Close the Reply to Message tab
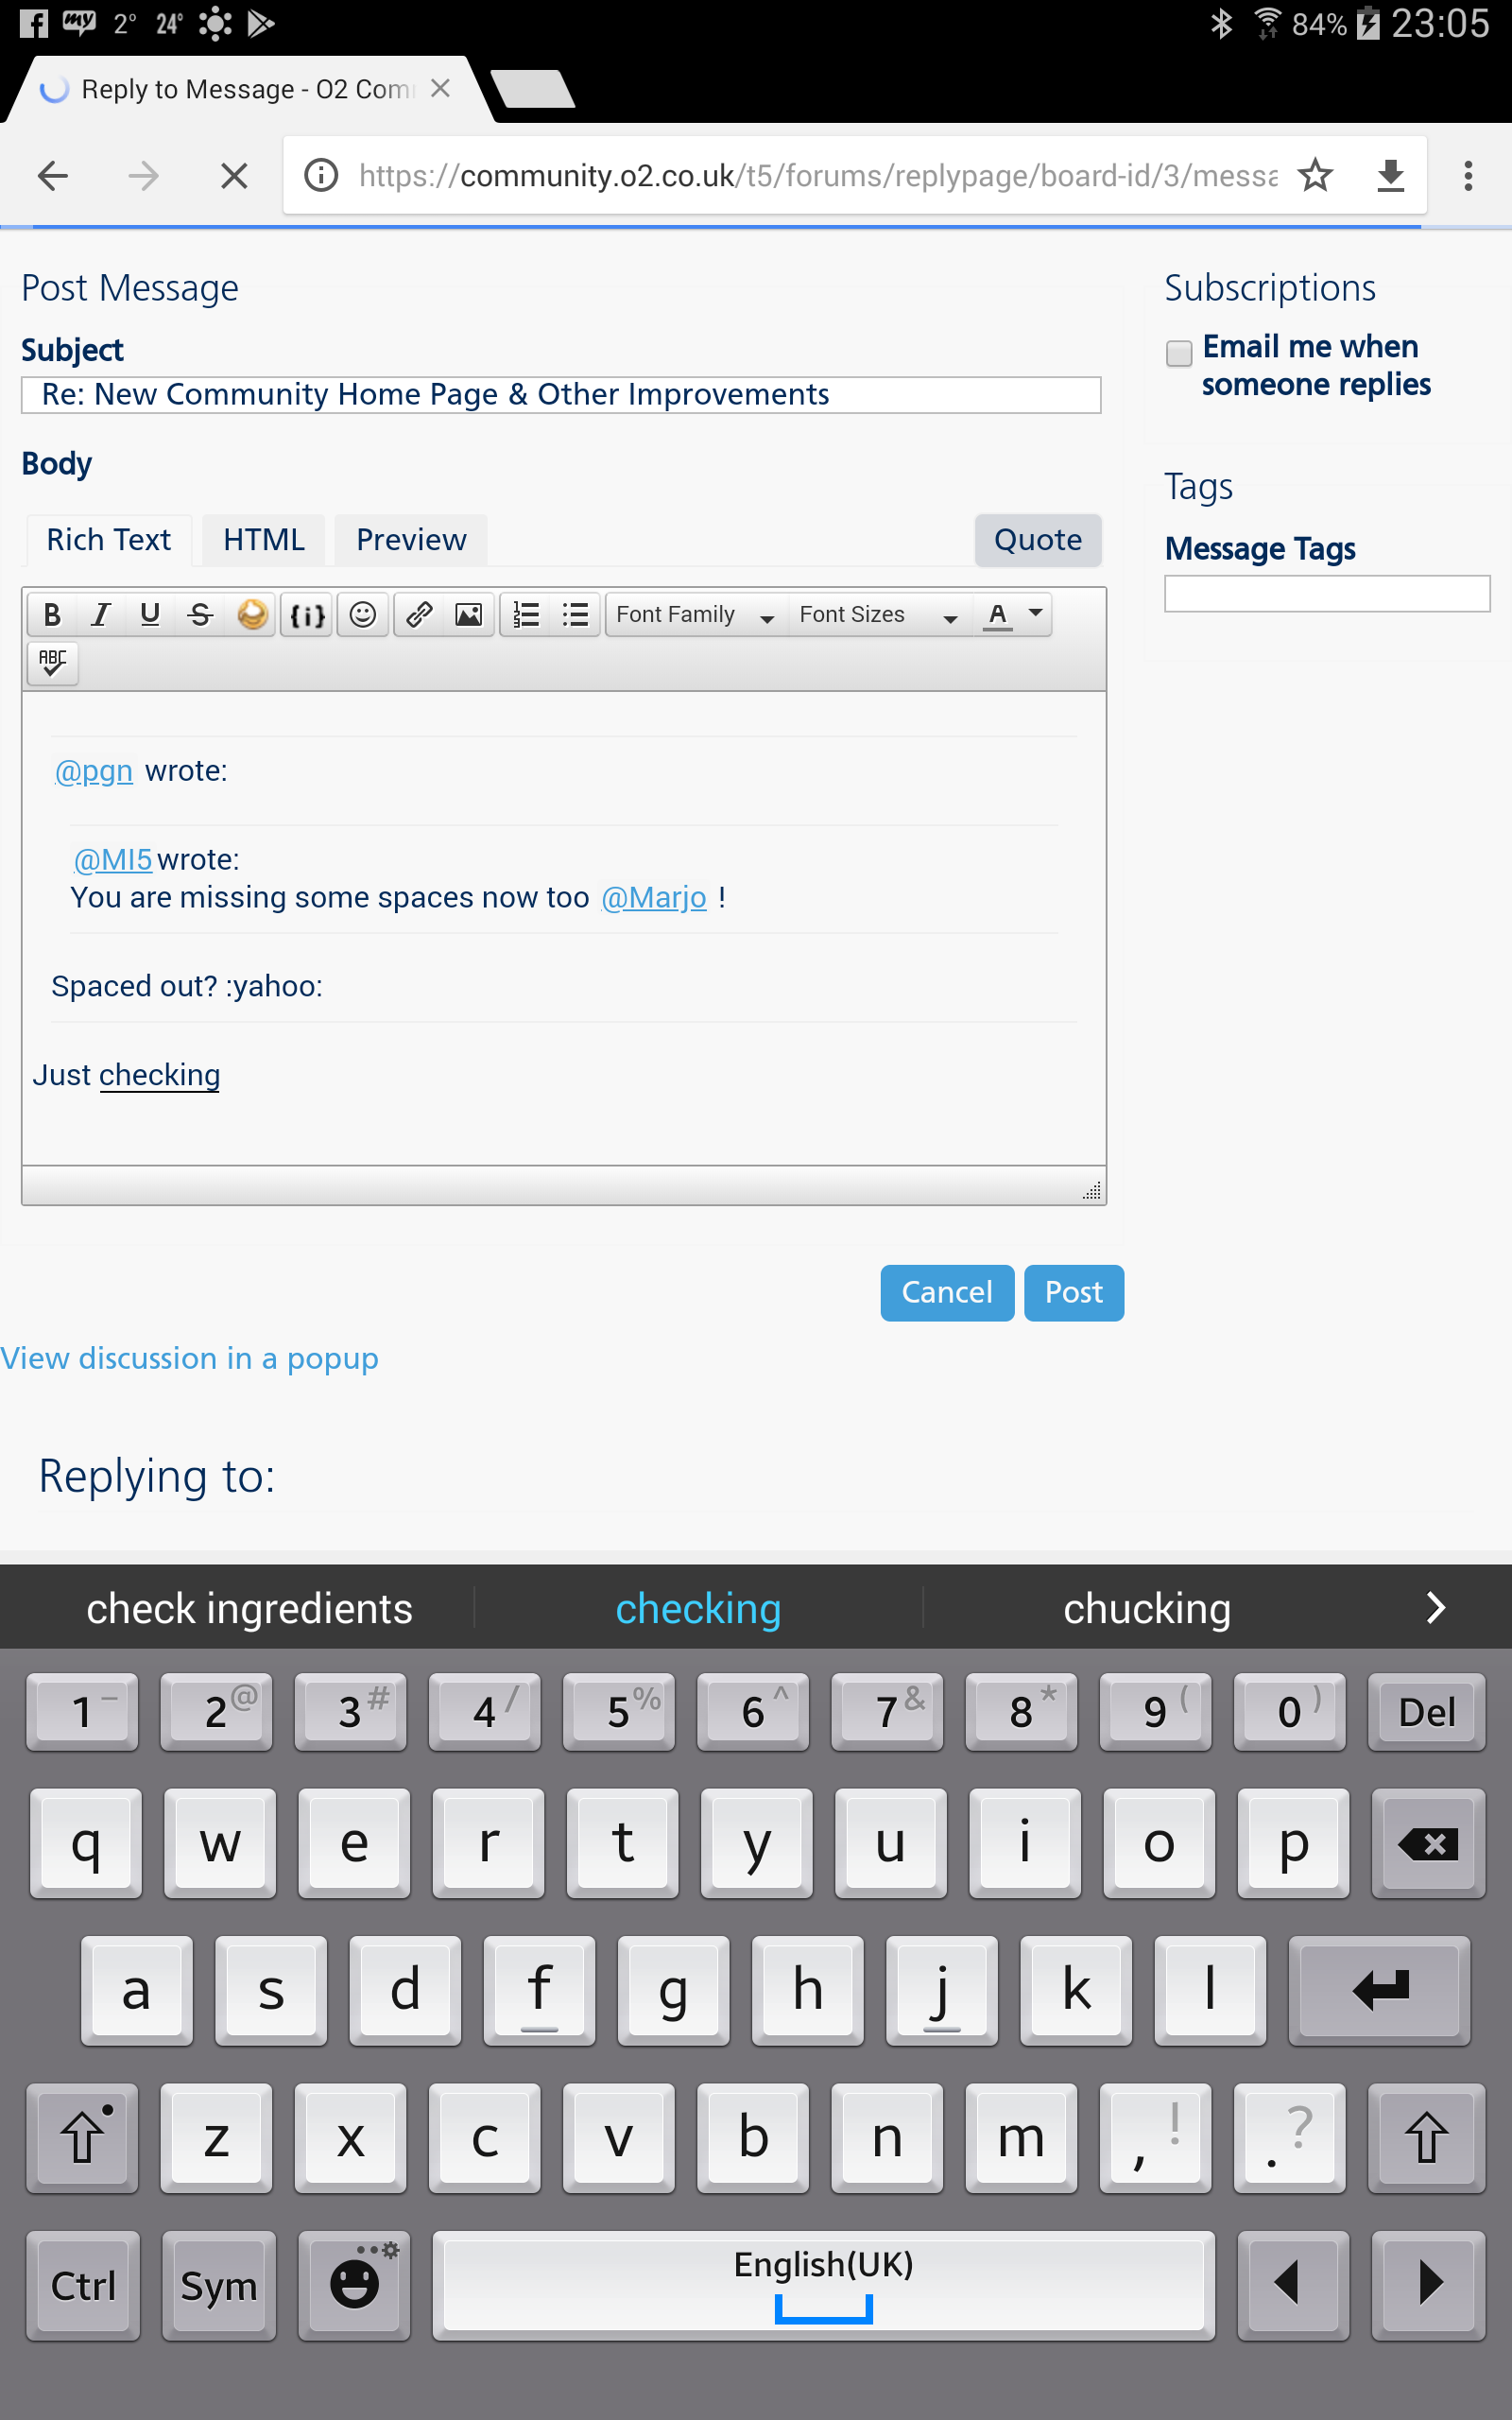The width and height of the screenshot is (1512, 2420). pyautogui.click(x=440, y=89)
